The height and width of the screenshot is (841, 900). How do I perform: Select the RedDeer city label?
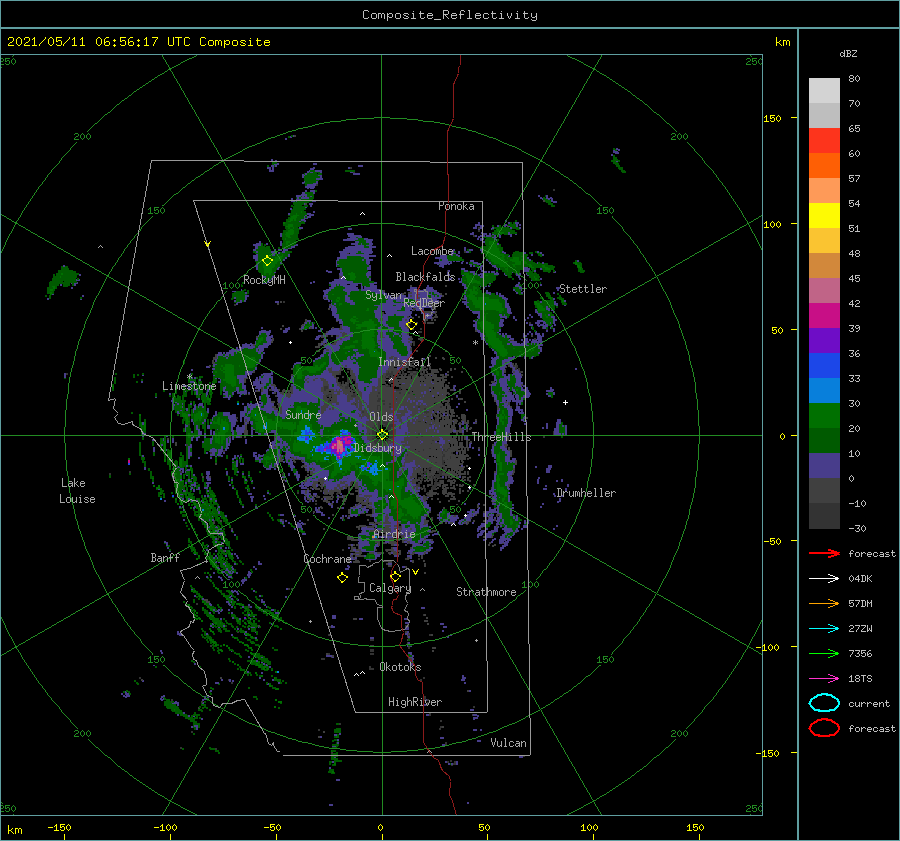click(x=424, y=303)
